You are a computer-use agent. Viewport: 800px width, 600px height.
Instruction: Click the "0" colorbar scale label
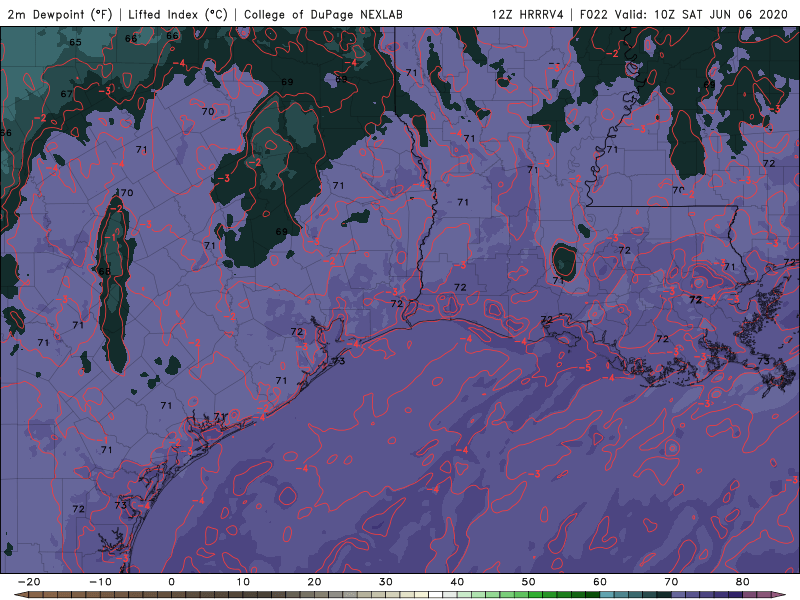[171, 582]
